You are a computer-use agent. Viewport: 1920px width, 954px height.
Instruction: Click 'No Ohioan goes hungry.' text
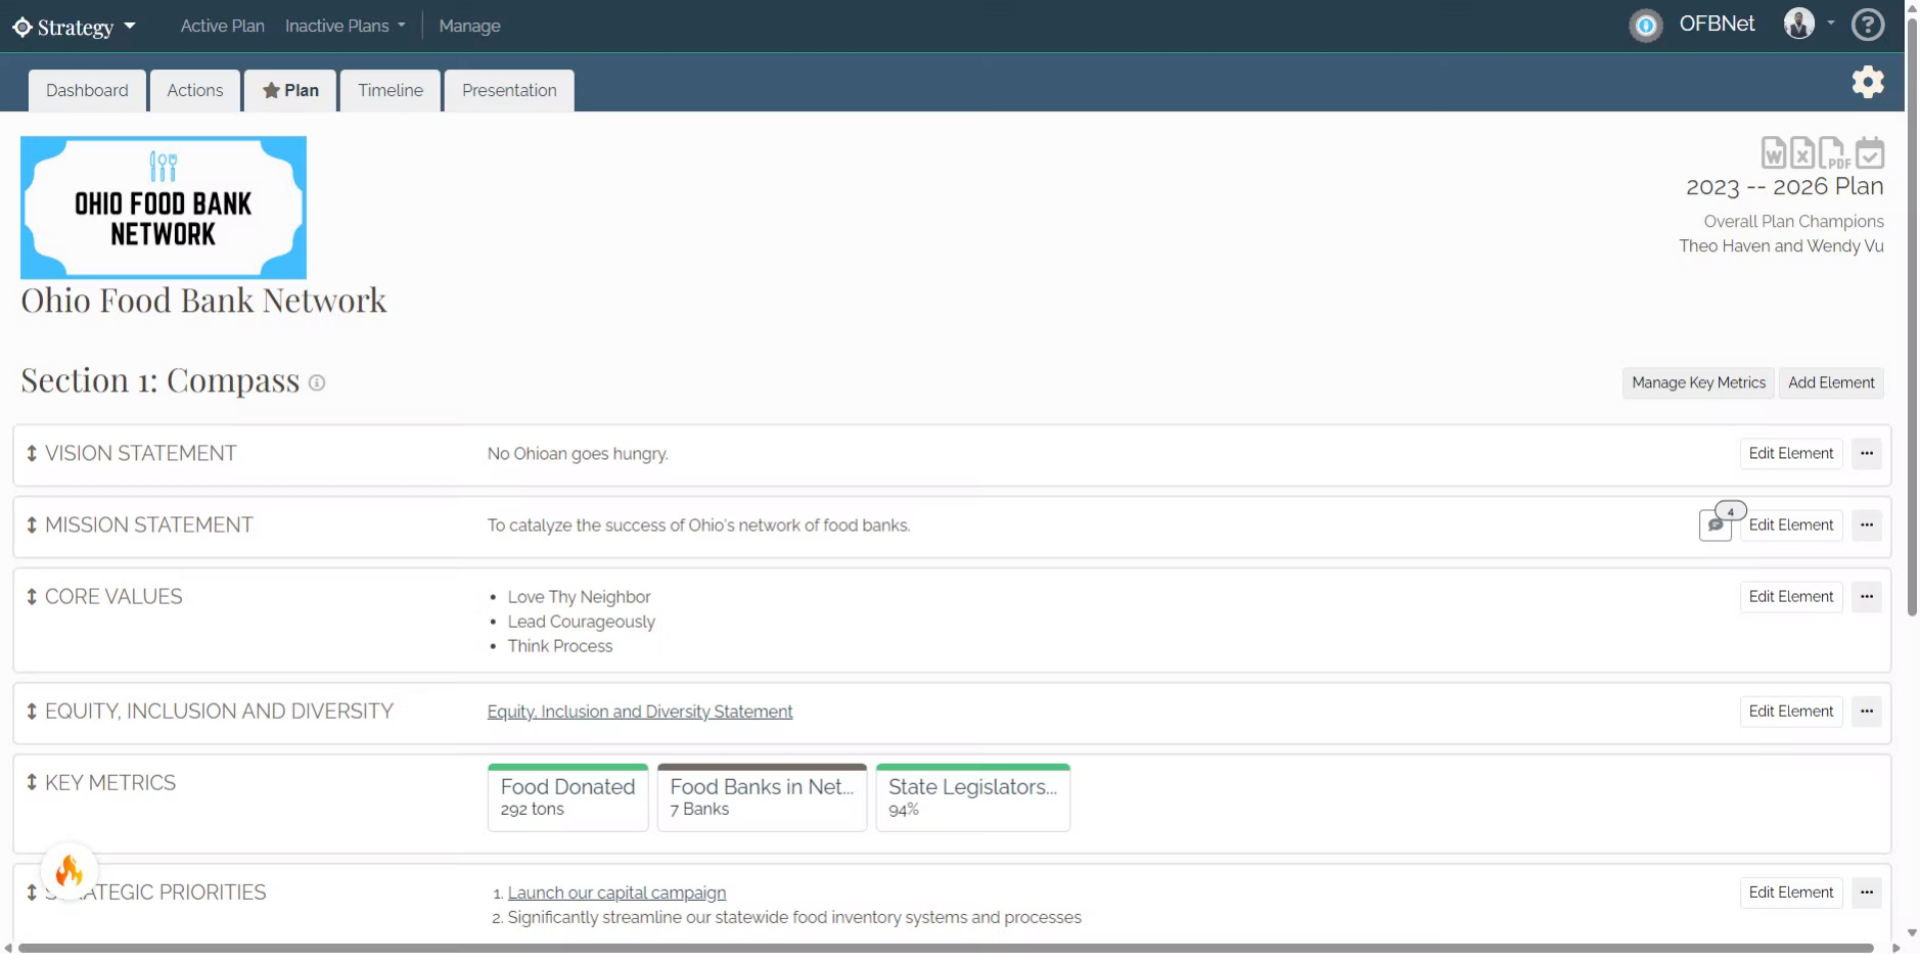pyautogui.click(x=577, y=453)
